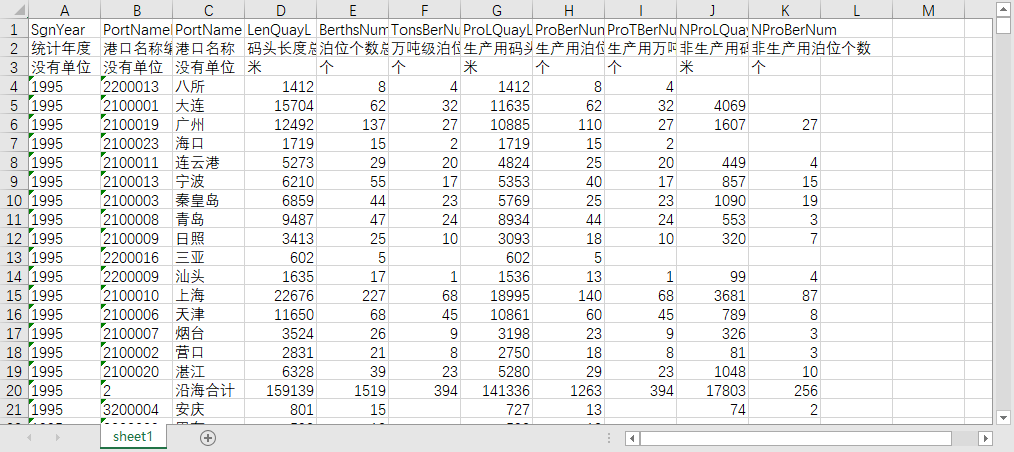The width and height of the screenshot is (1014, 452).
Task: Select column D header
Action: [281, 10]
